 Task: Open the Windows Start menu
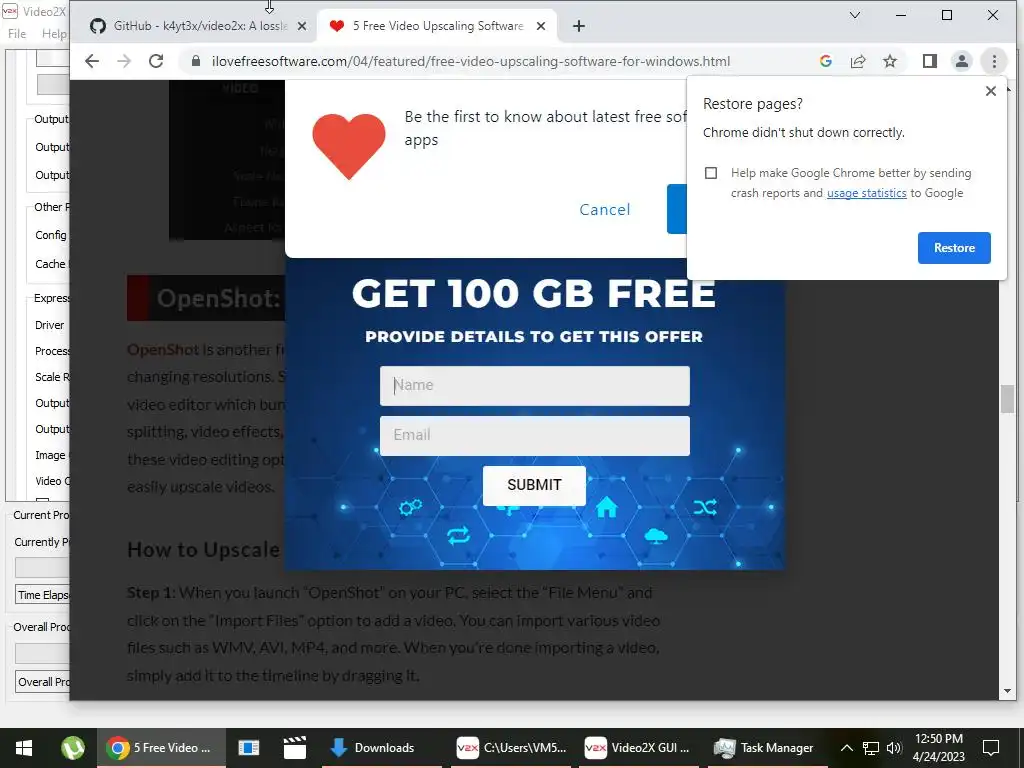(x=24, y=748)
